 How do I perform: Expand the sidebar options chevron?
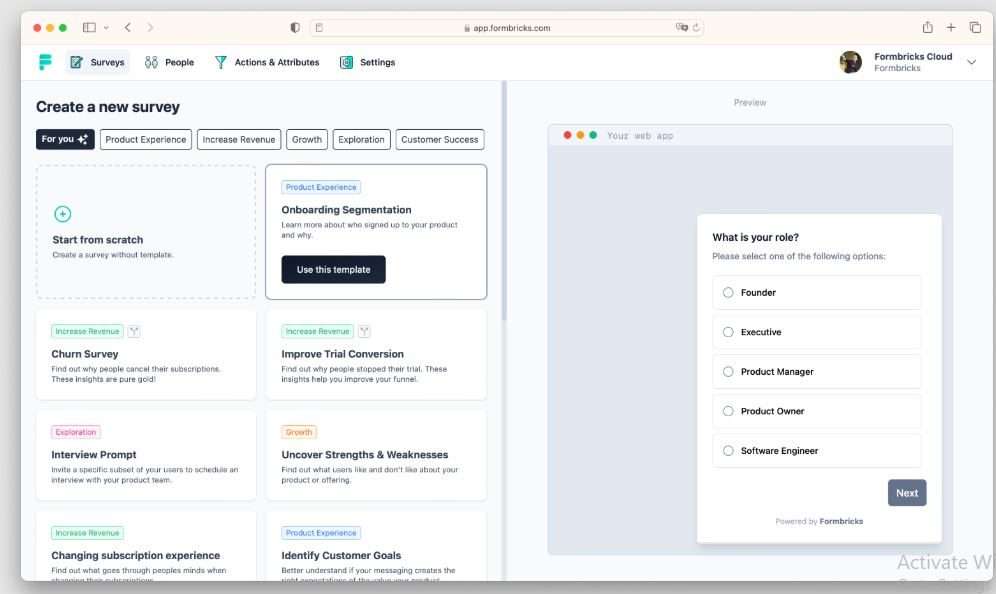pyautogui.click(x=106, y=27)
